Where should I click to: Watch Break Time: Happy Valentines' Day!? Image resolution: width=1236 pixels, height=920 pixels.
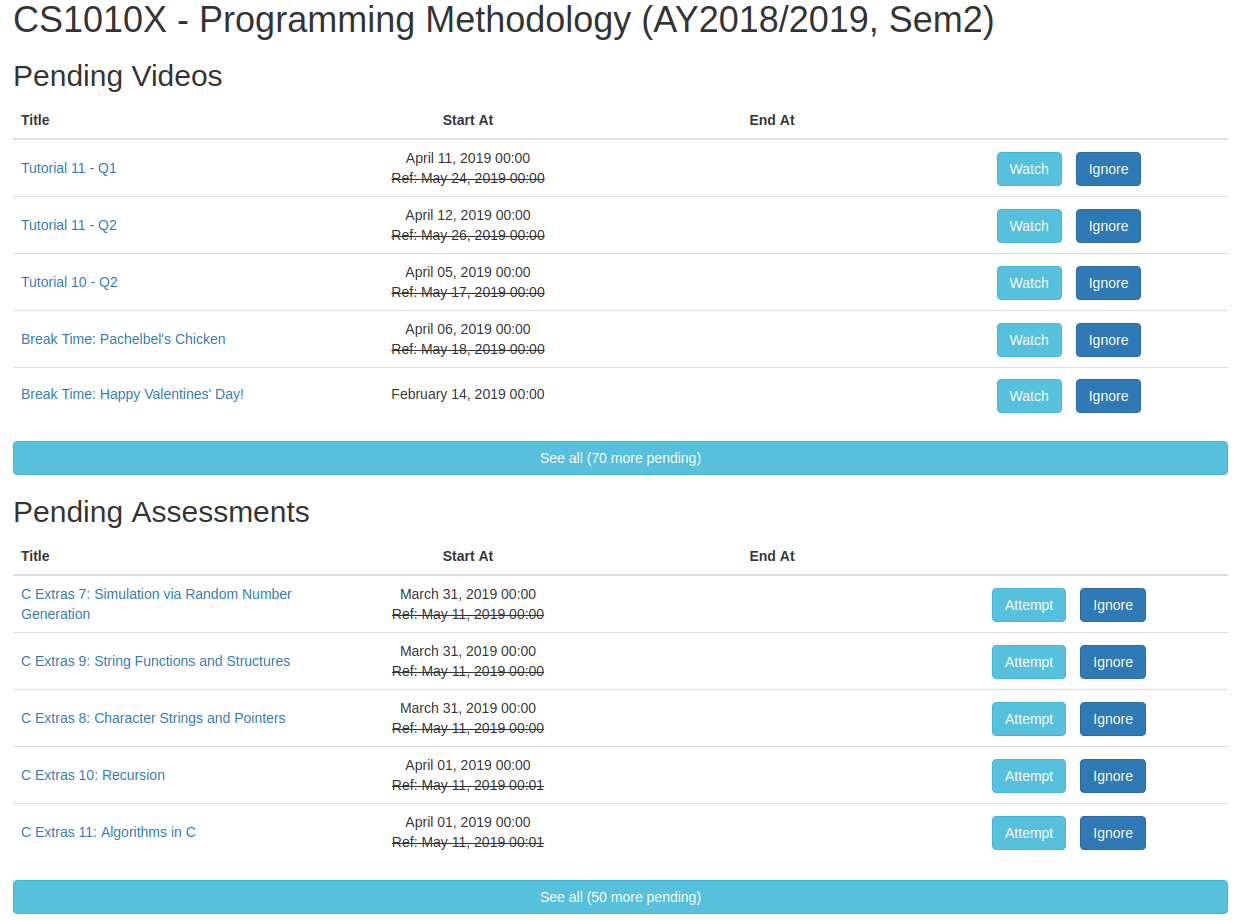coord(1029,395)
